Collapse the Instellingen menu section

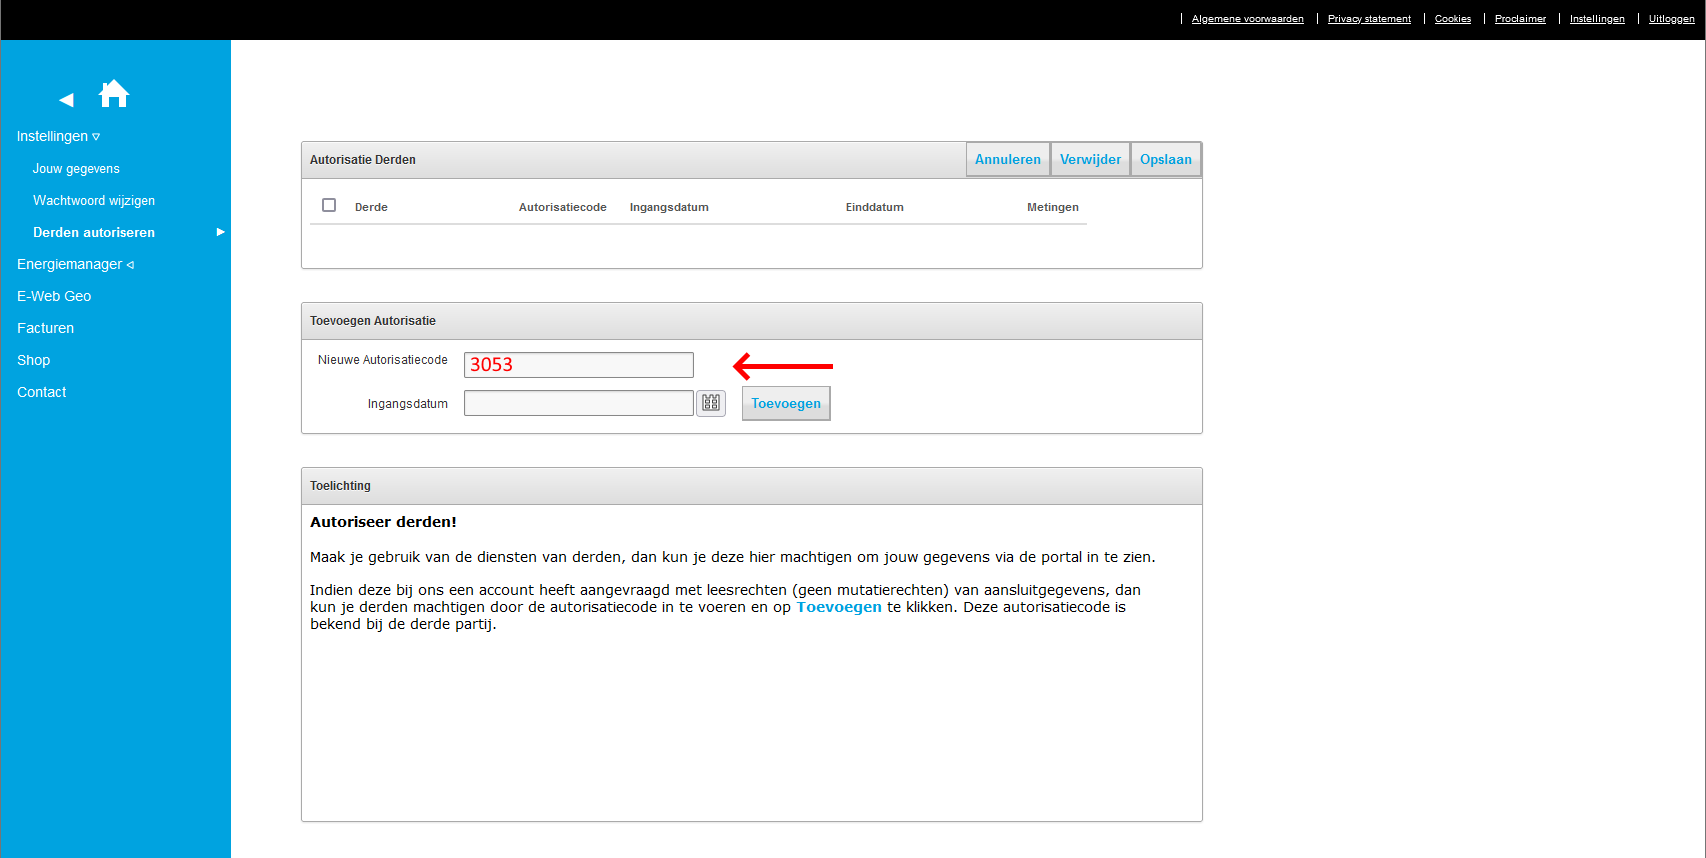pyautogui.click(x=58, y=136)
